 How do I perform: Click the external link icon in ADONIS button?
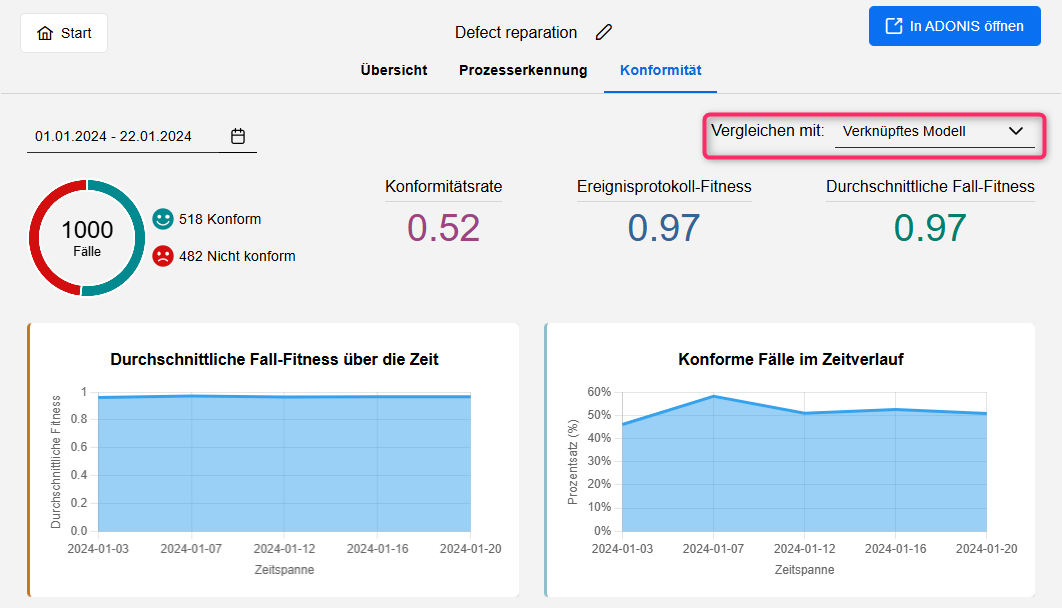click(x=893, y=26)
